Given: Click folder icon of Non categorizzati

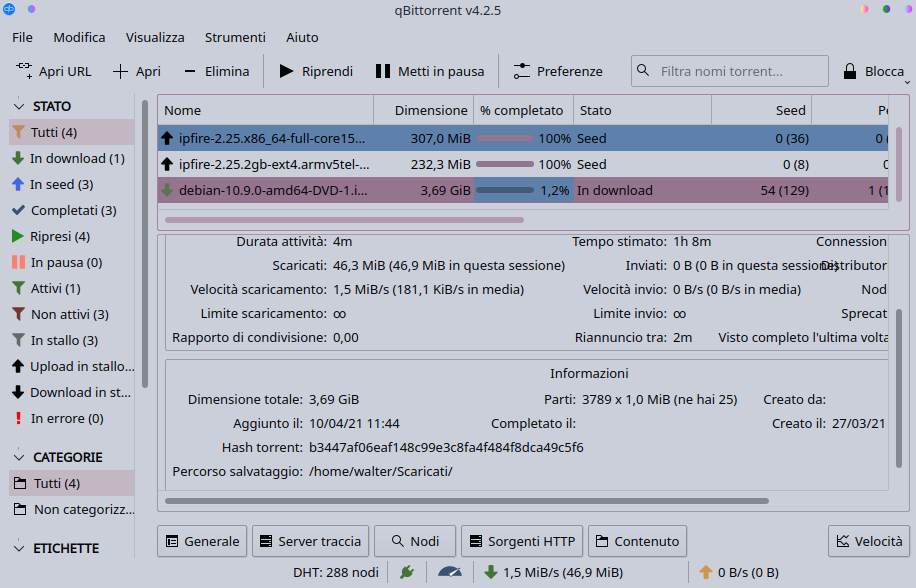Looking at the screenshot, I should click(x=20, y=509).
